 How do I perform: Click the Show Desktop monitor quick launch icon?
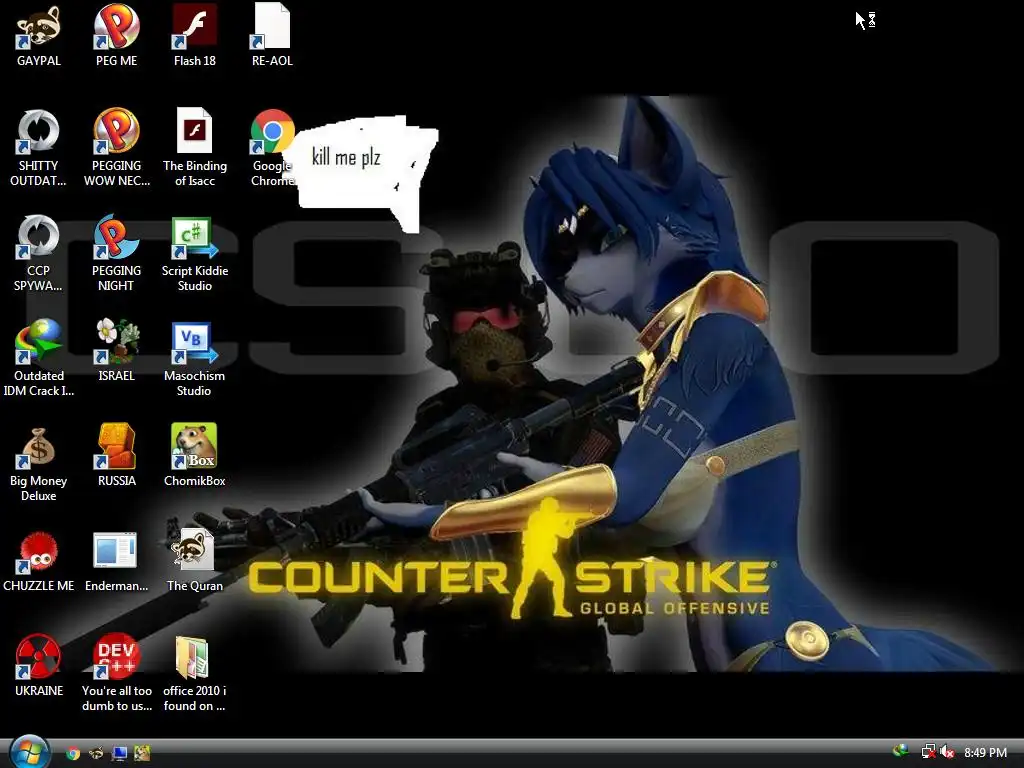[119, 754]
